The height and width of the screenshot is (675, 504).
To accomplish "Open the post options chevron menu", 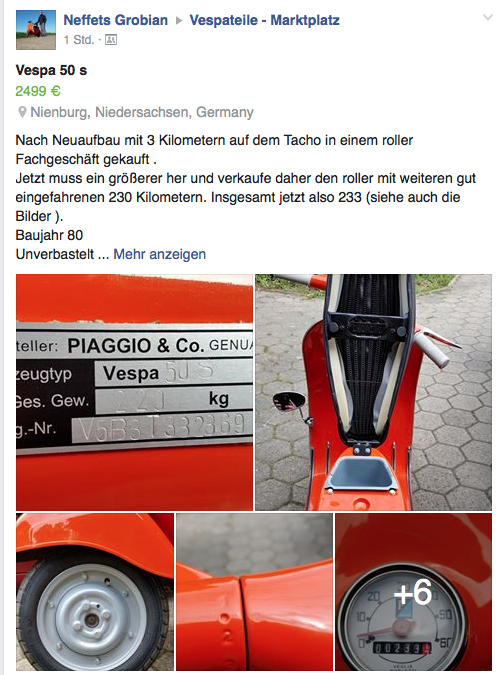I will click(488, 17).
